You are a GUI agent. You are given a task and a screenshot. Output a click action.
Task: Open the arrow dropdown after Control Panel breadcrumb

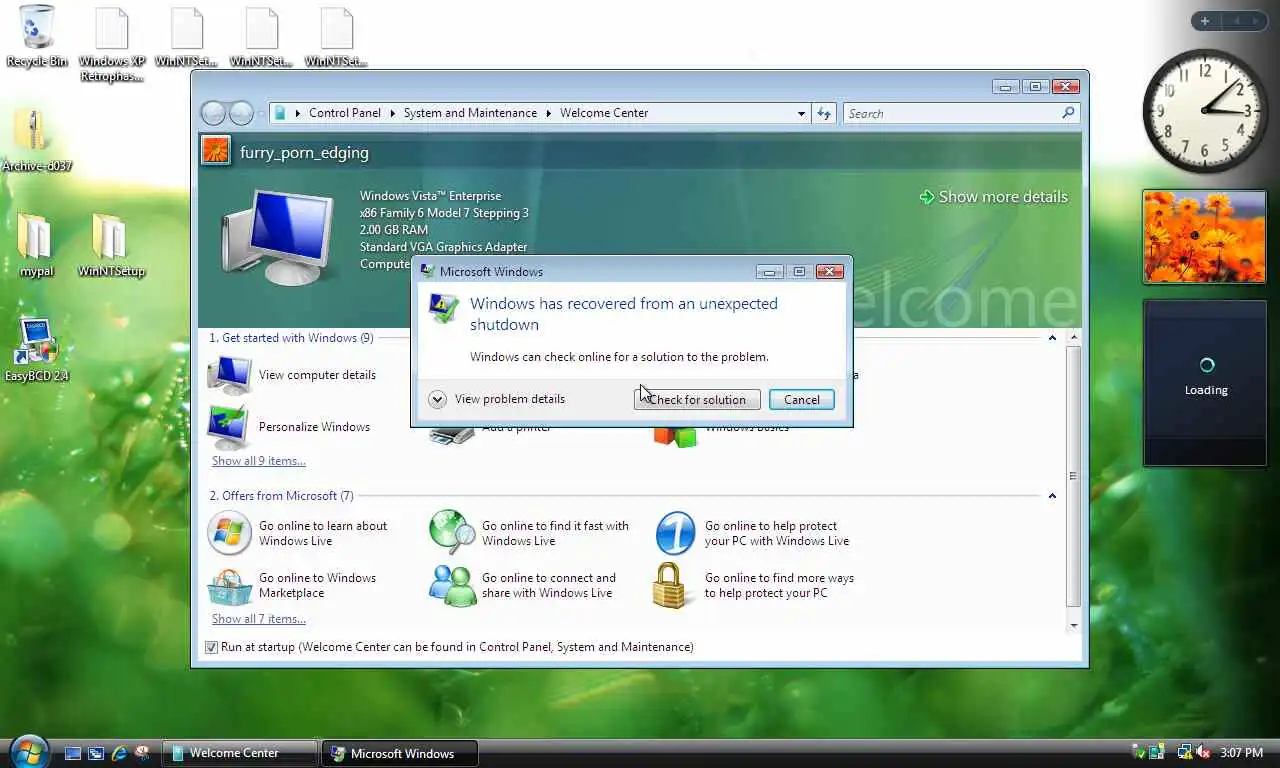(393, 113)
